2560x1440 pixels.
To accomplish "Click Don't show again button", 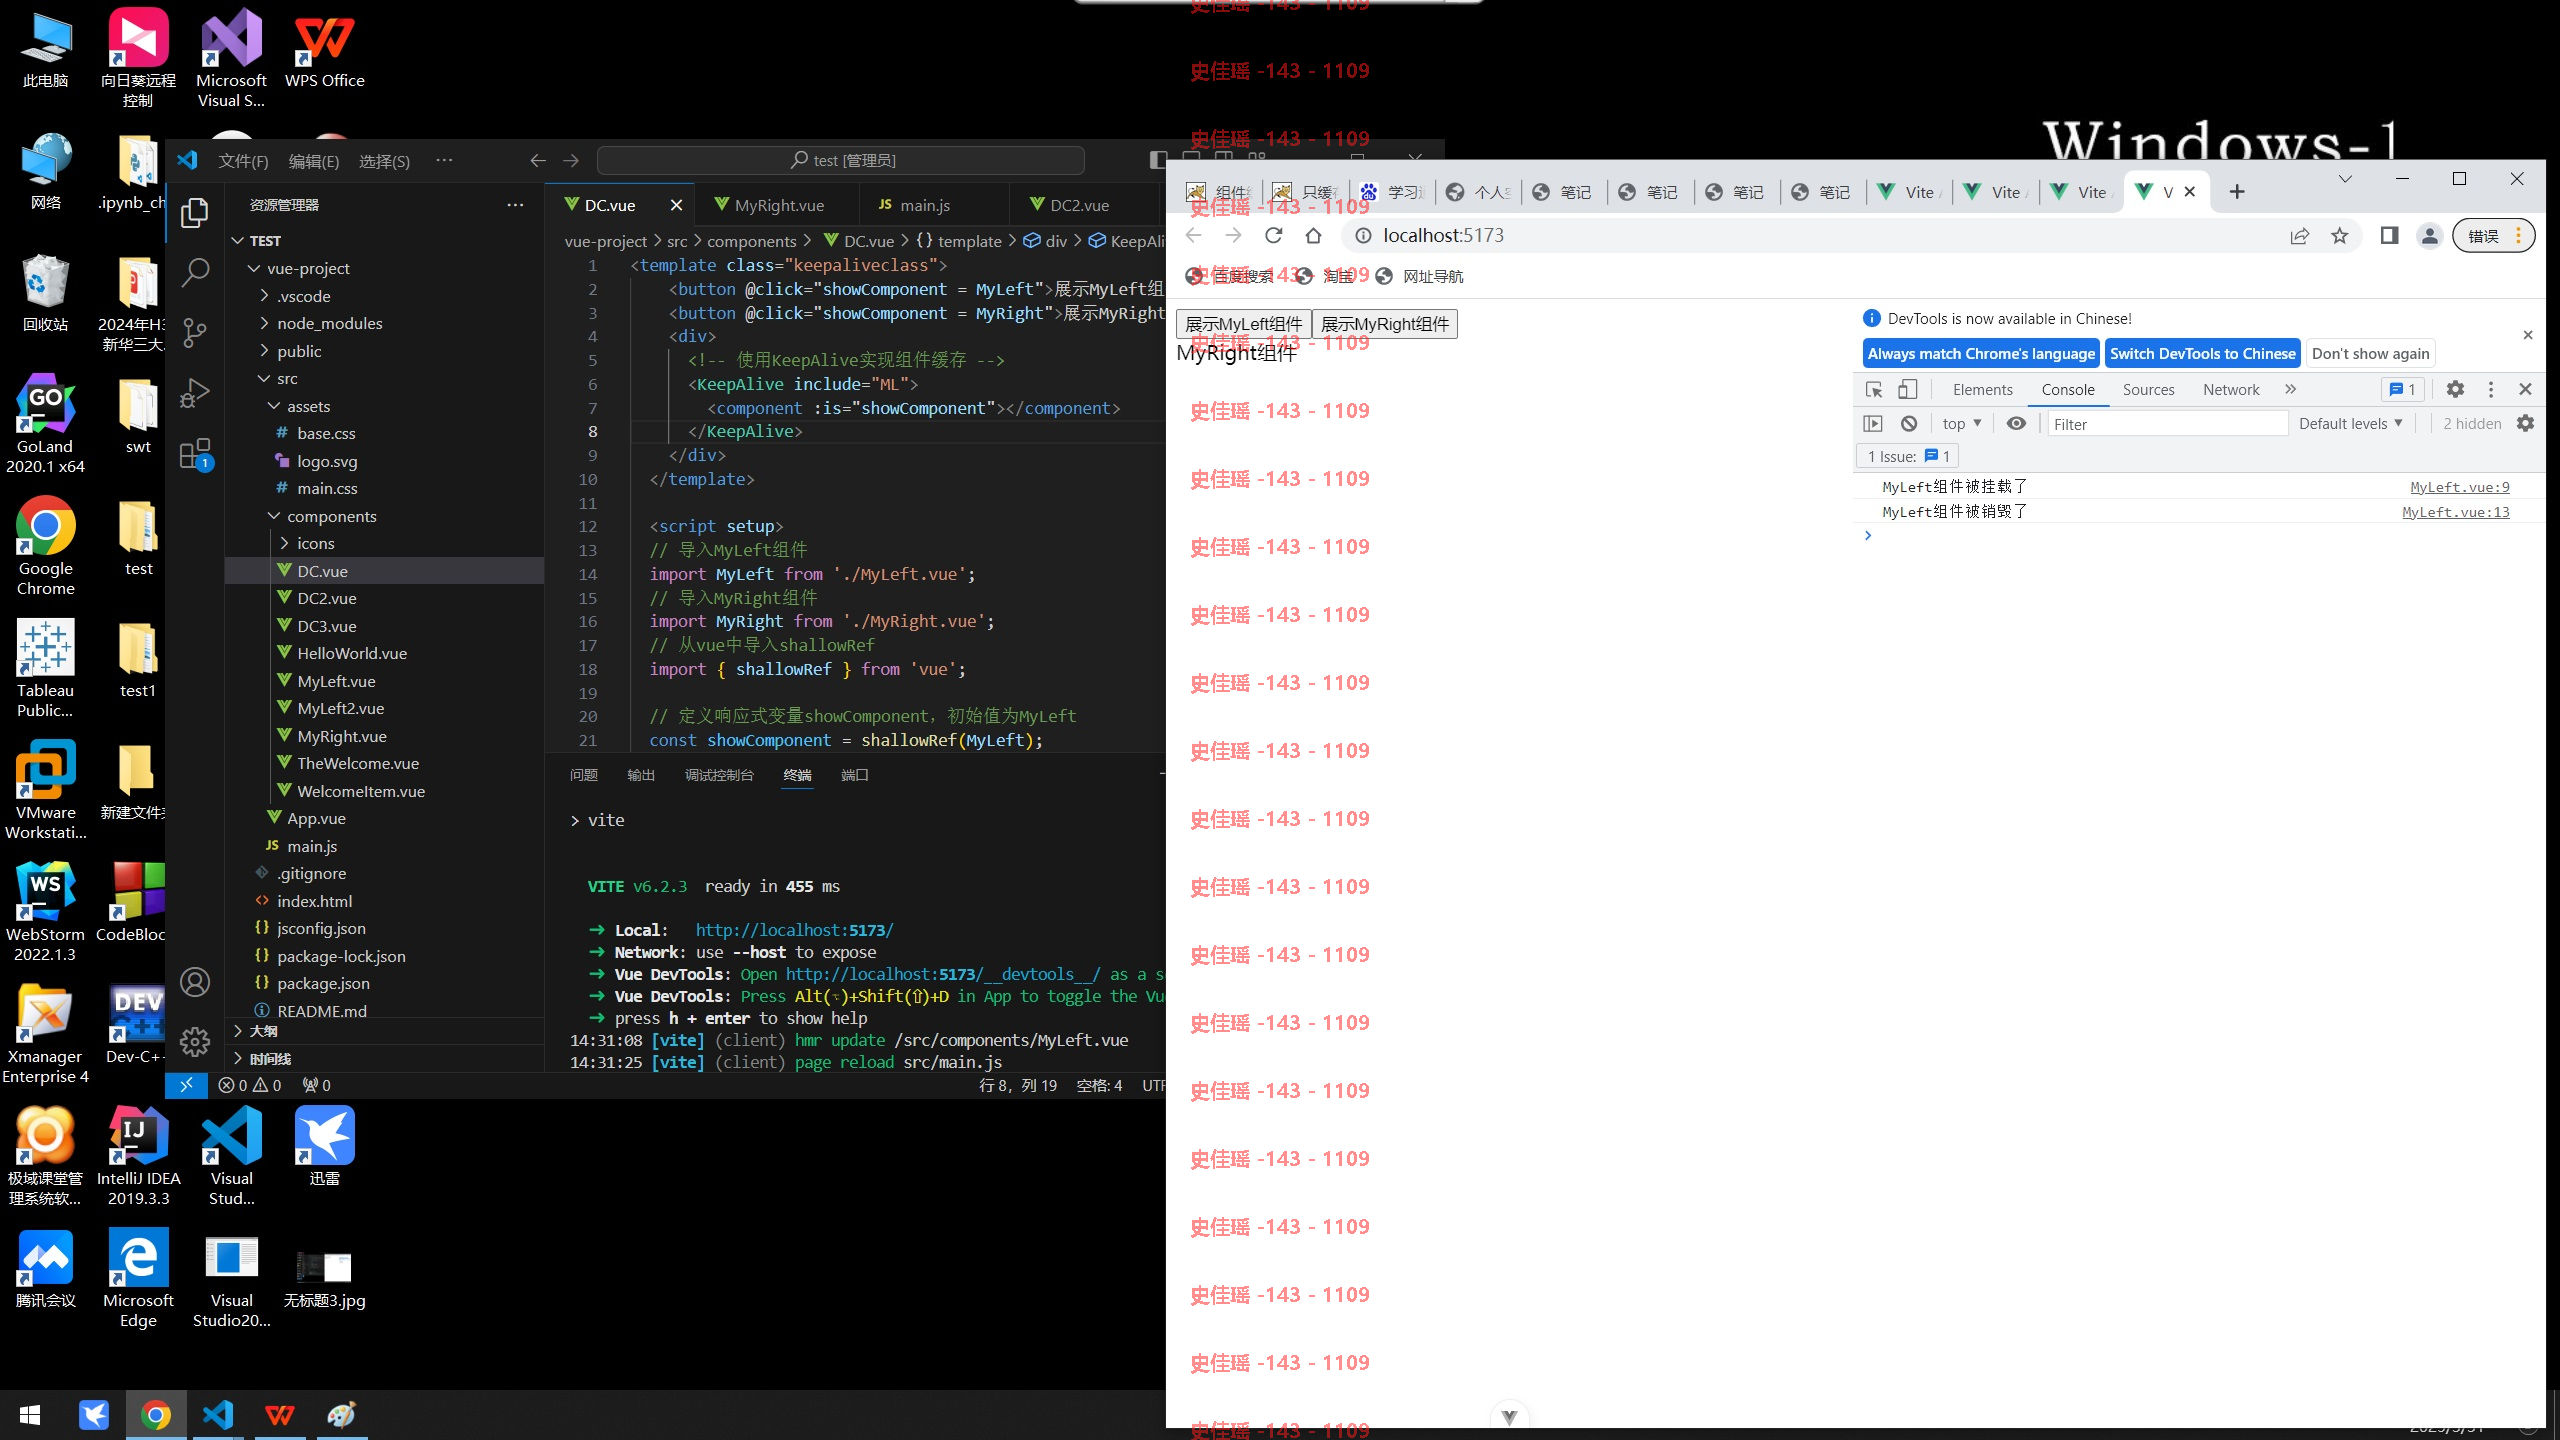I will 2370,353.
